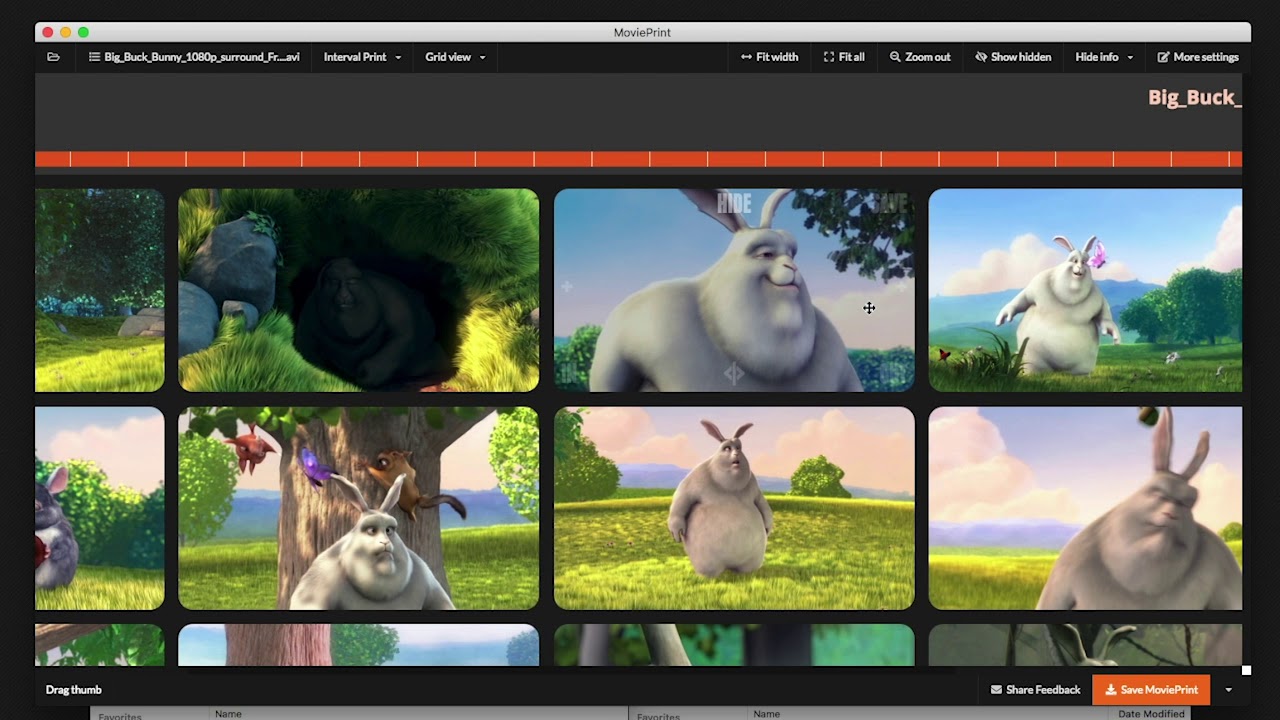Select the tree with squirrels thumbnail

tap(358, 508)
